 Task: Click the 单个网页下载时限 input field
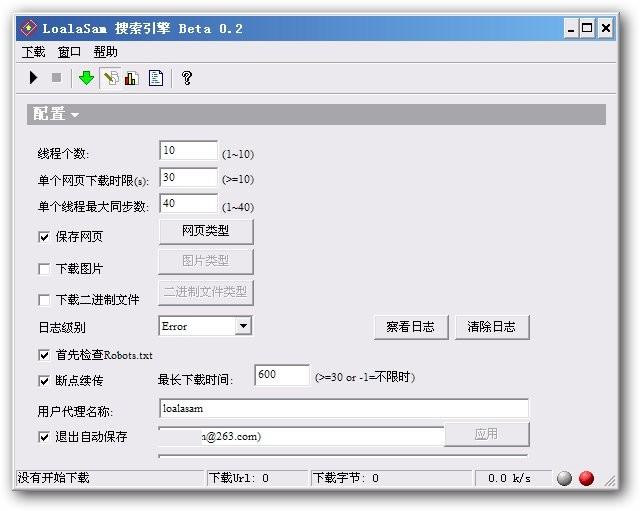click(188, 177)
